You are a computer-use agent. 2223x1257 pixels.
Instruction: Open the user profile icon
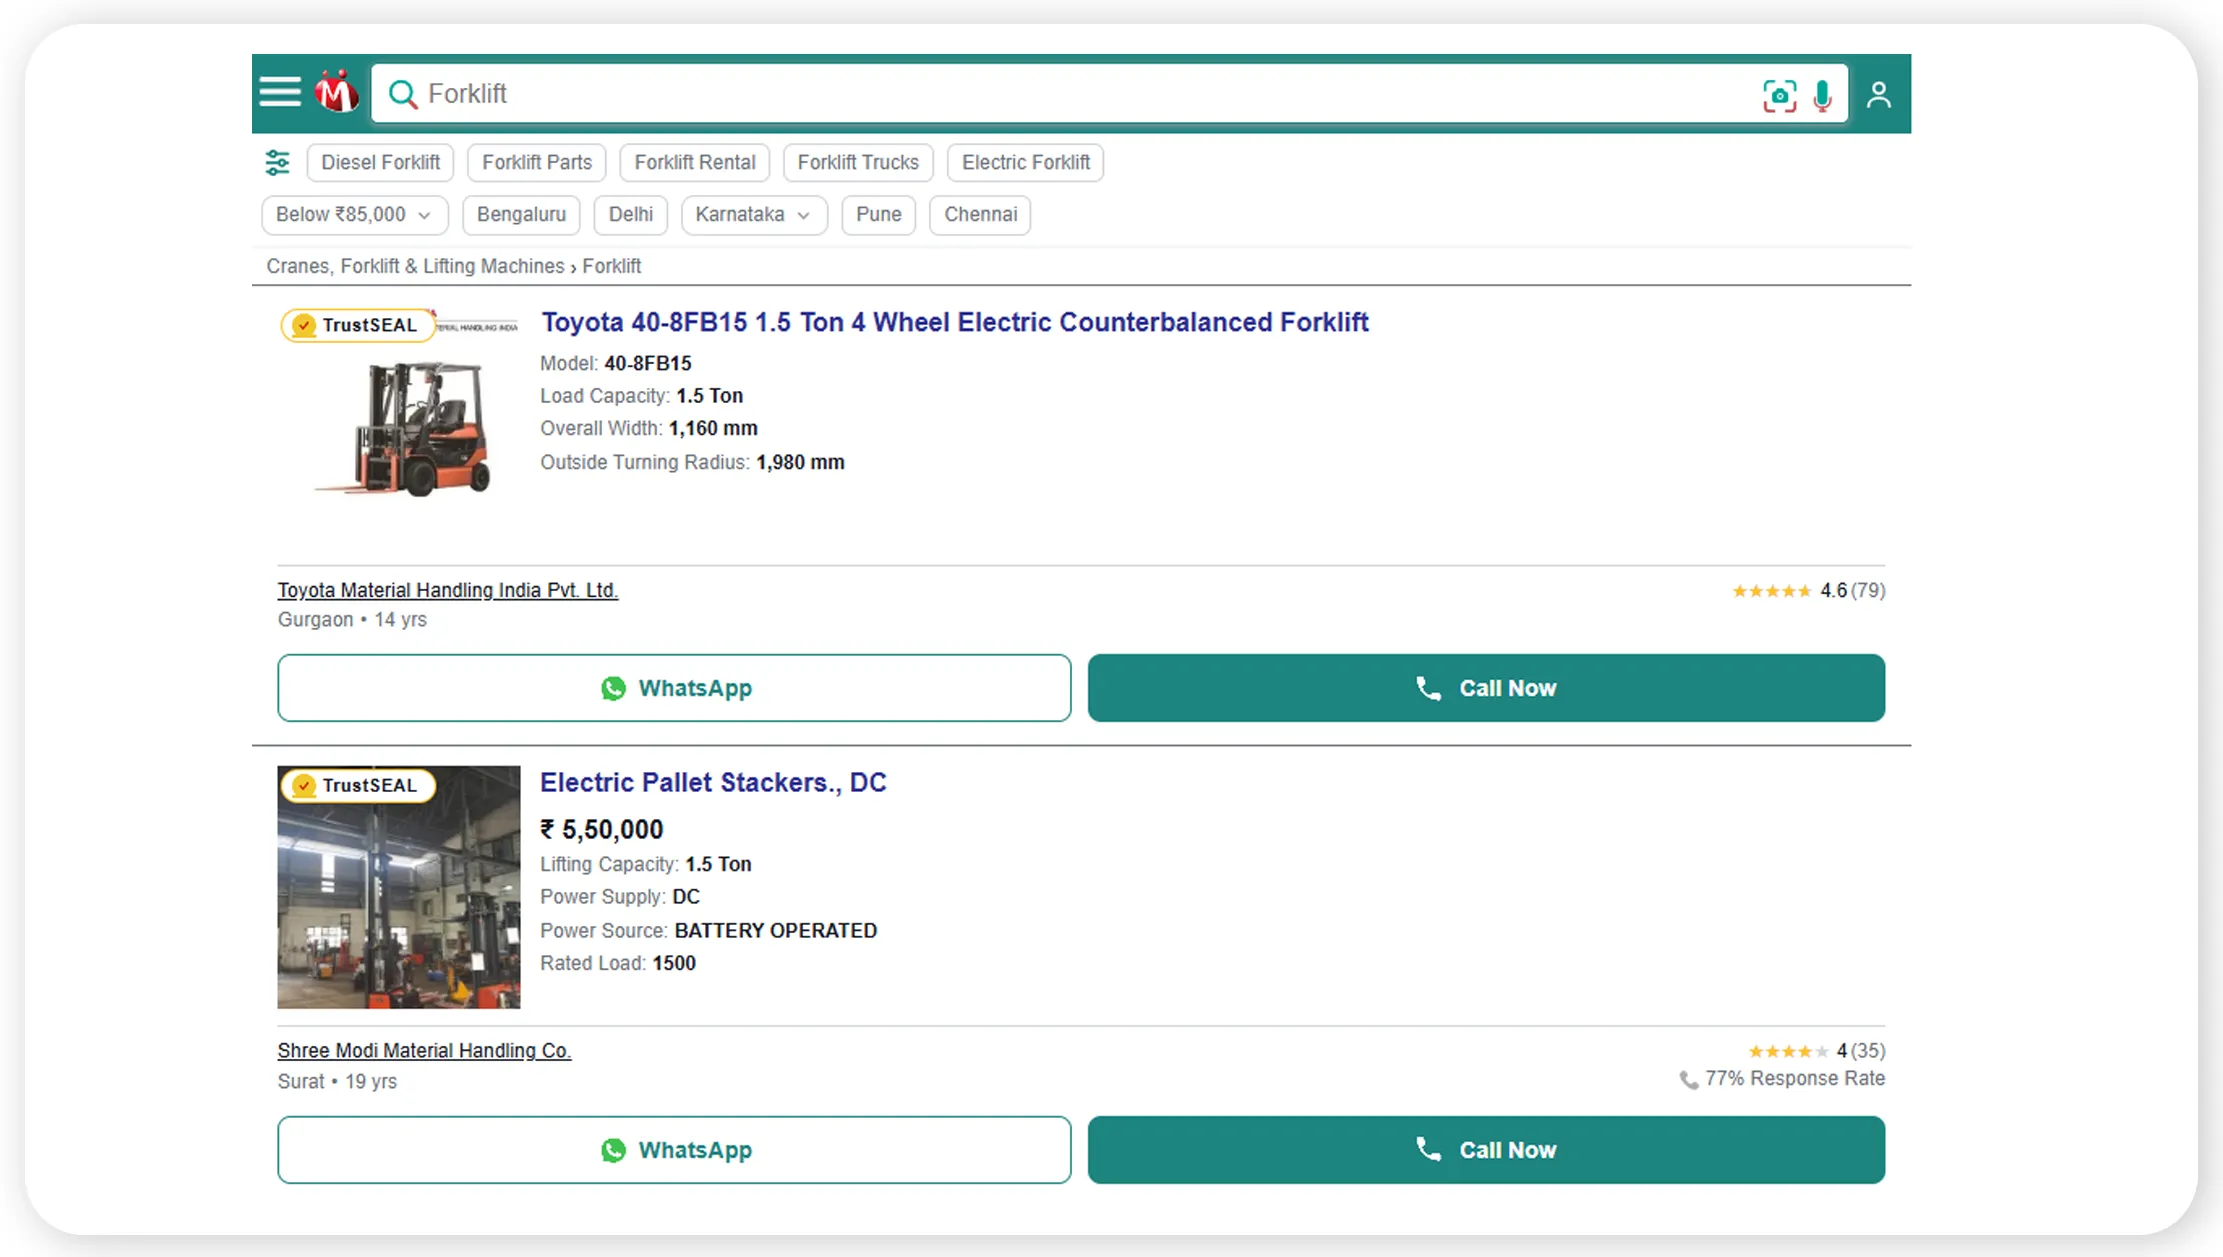pyautogui.click(x=1878, y=95)
